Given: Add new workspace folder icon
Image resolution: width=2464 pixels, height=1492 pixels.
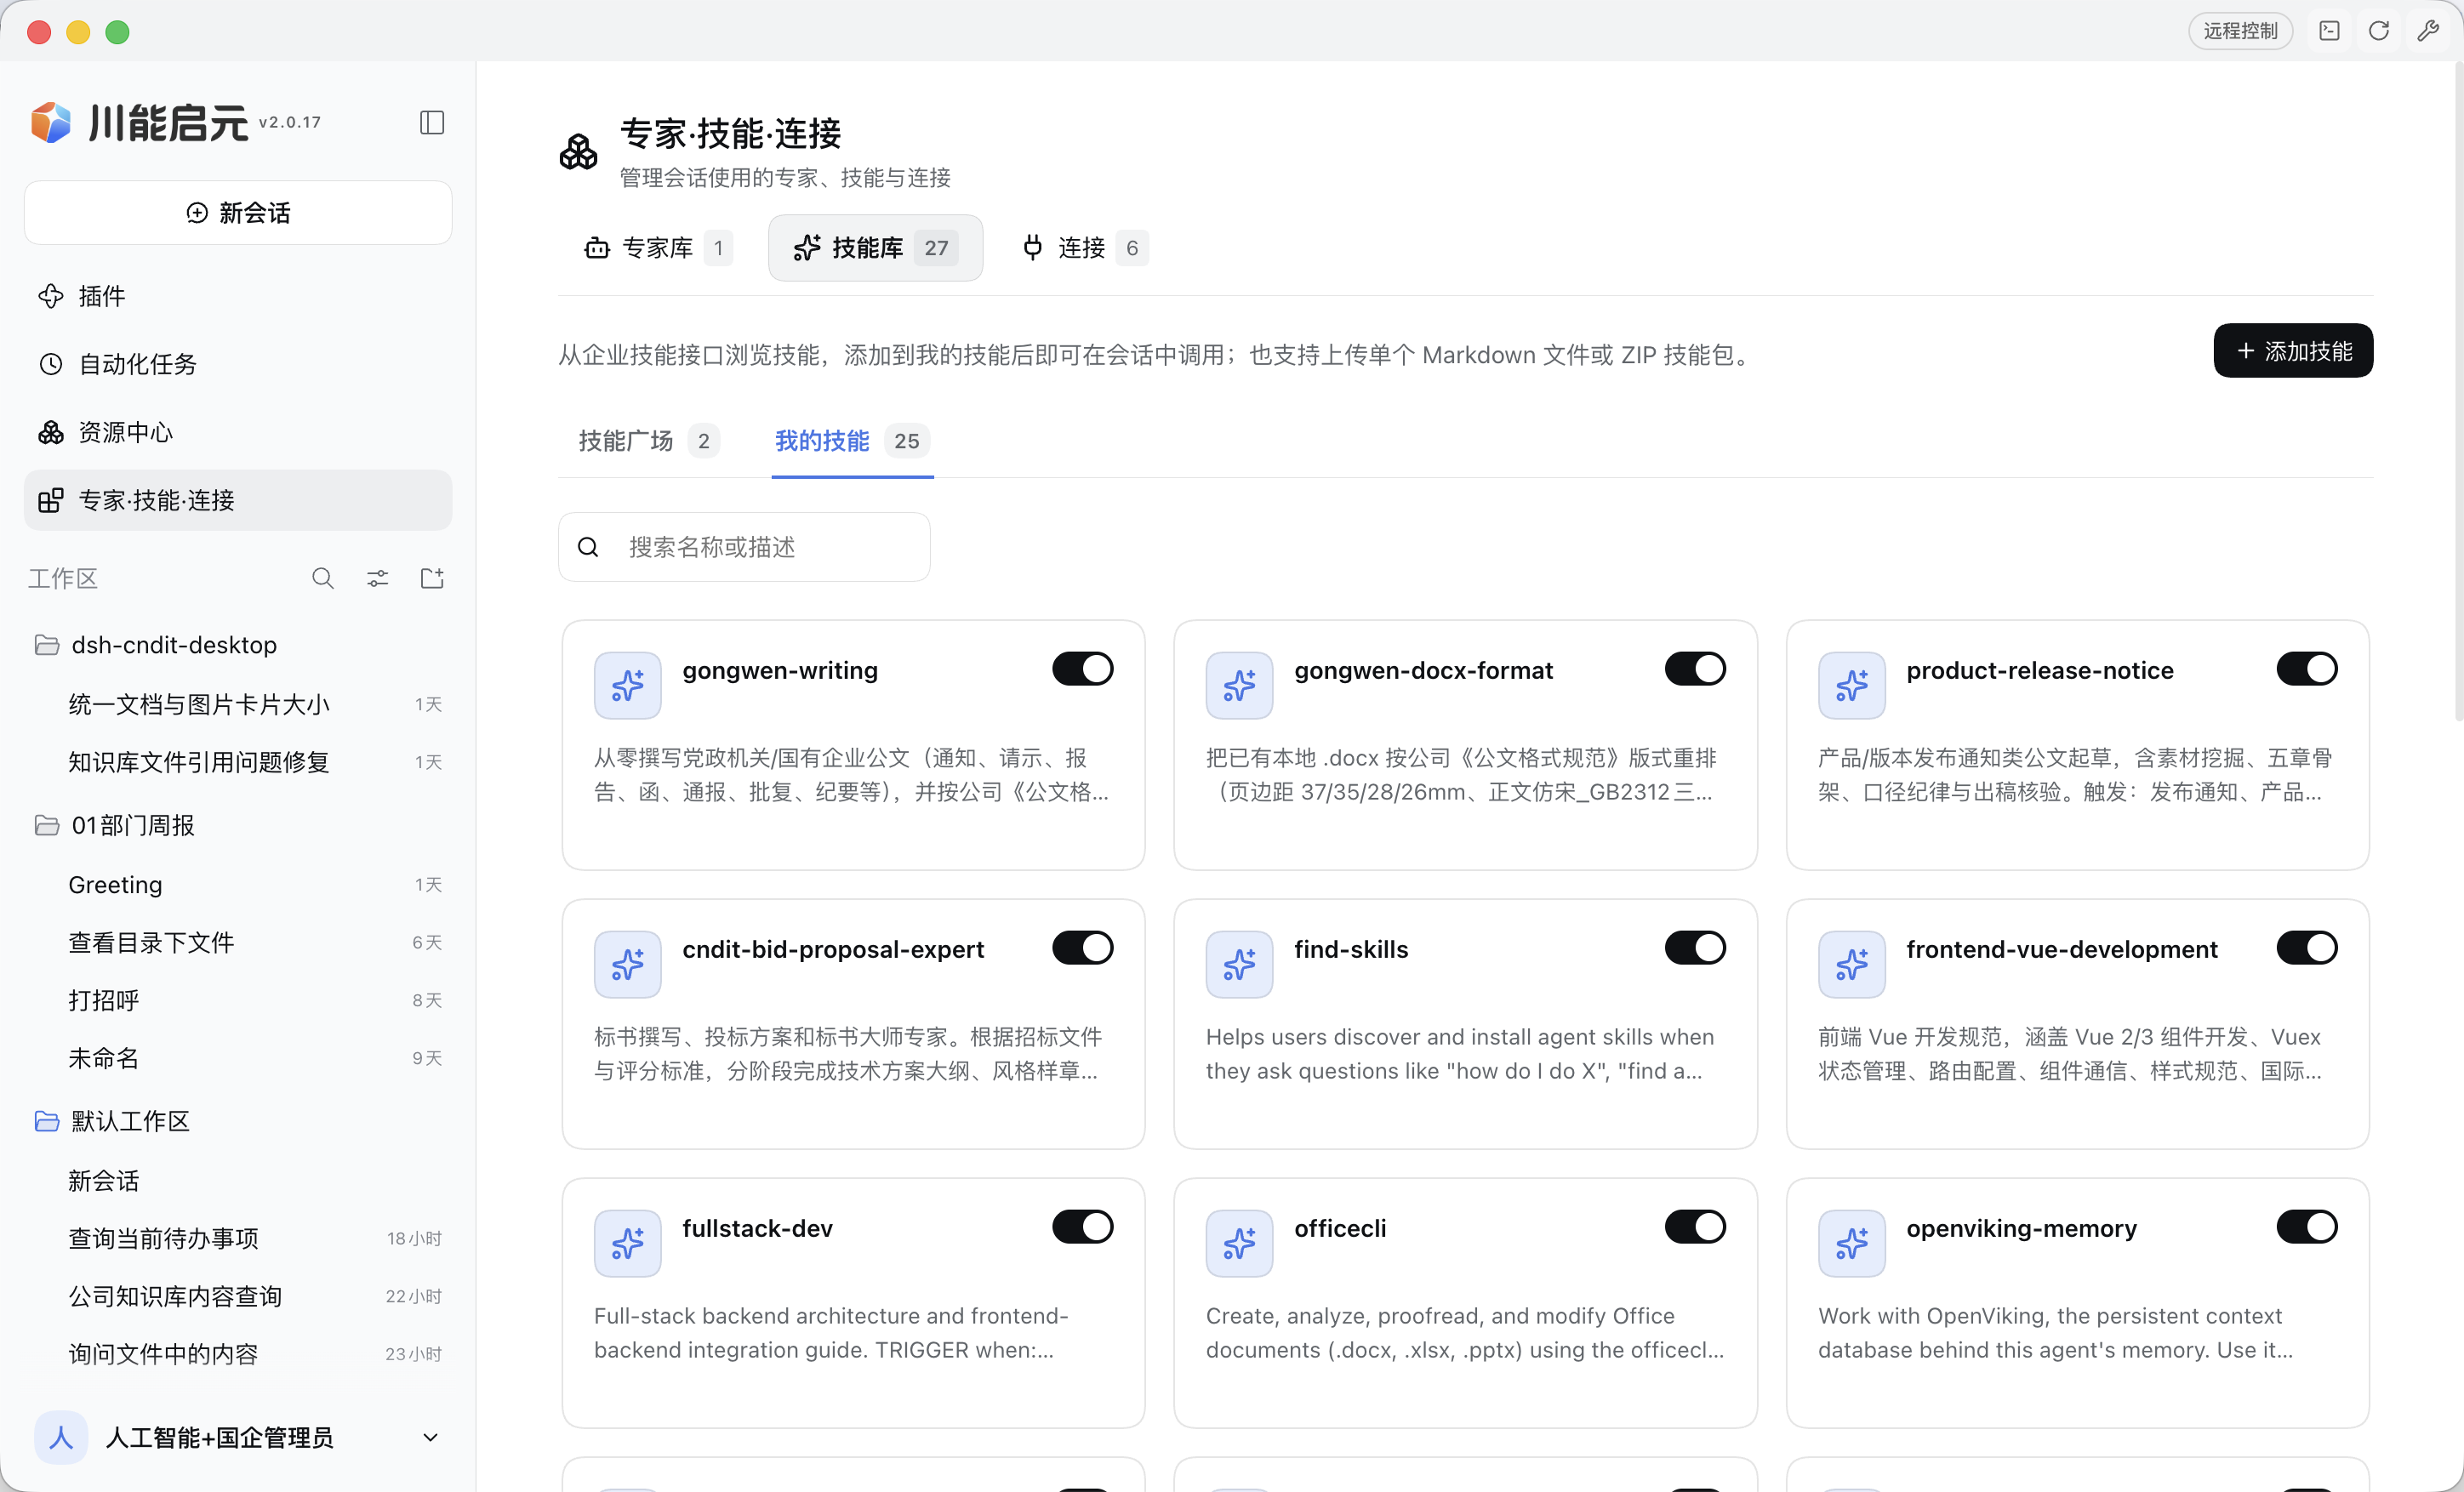Looking at the screenshot, I should tap(432, 578).
